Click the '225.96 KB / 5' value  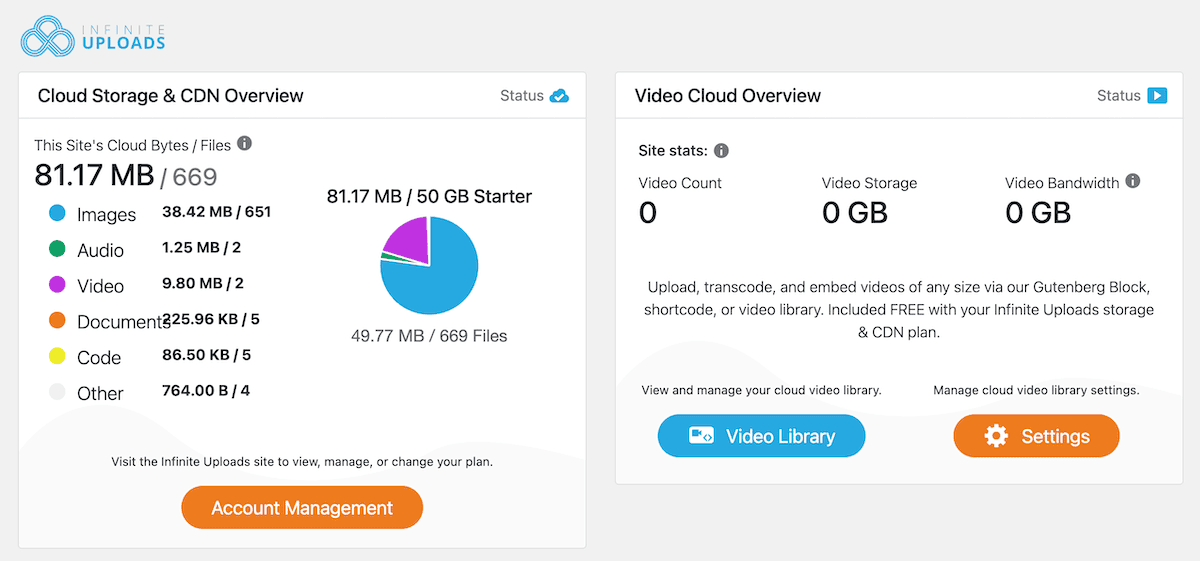211,319
